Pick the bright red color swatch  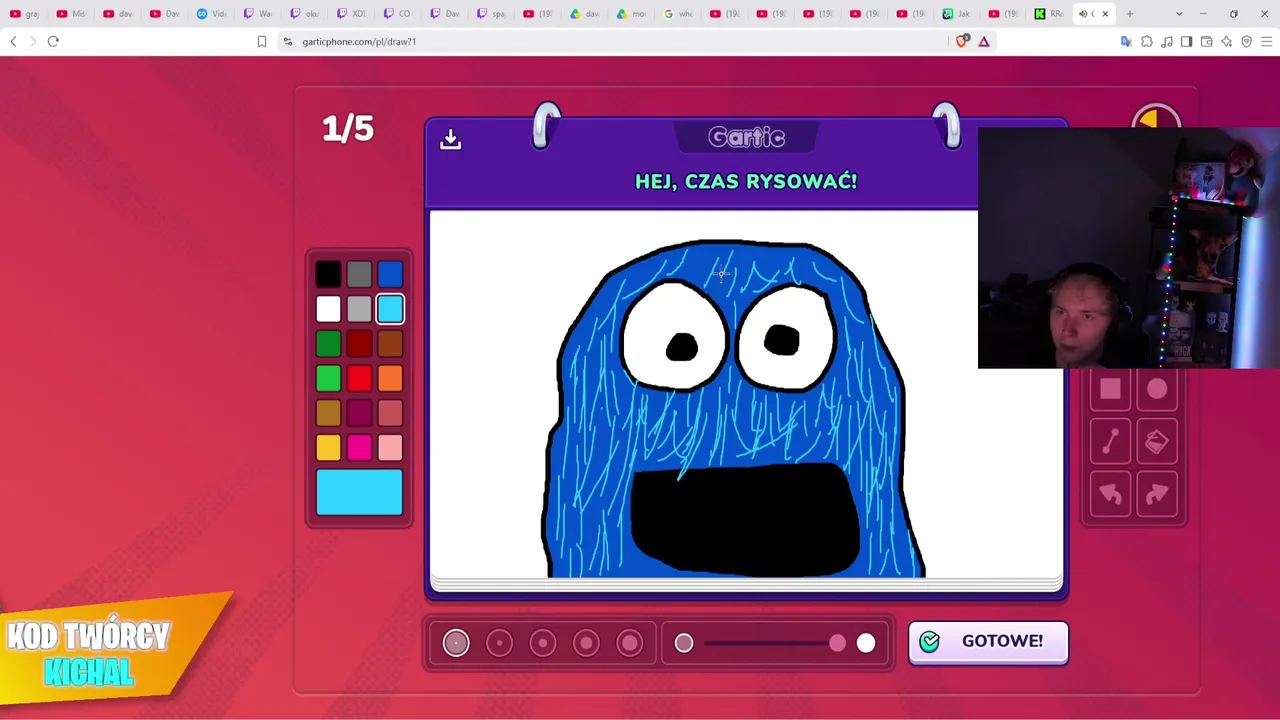tap(359, 379)
